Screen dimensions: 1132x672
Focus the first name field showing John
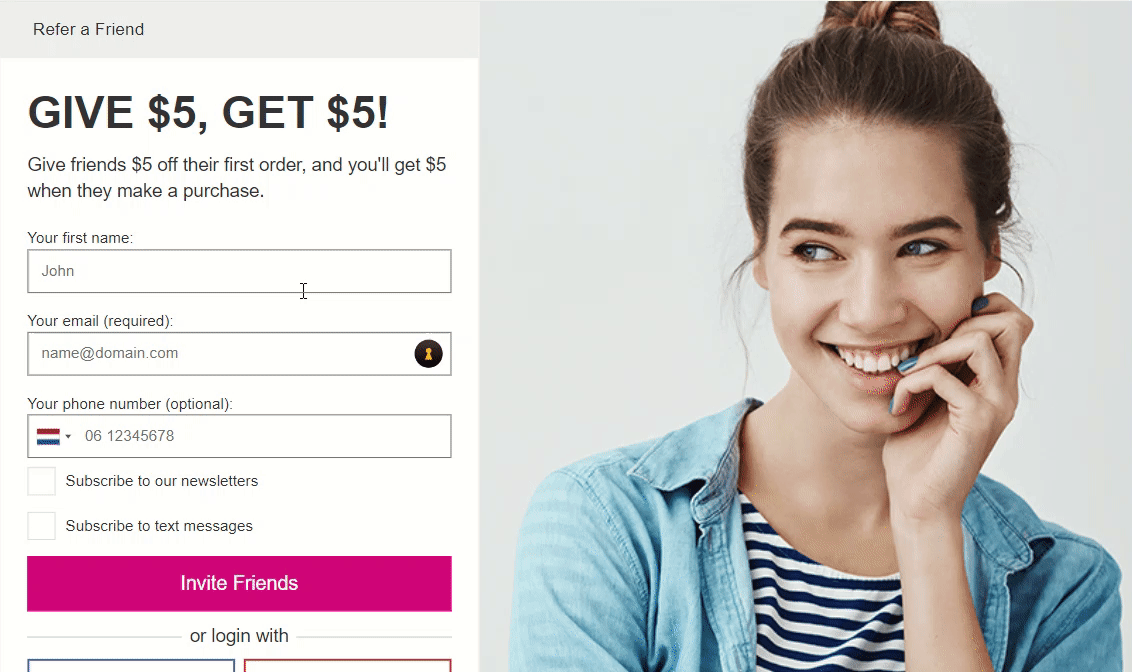239,271
